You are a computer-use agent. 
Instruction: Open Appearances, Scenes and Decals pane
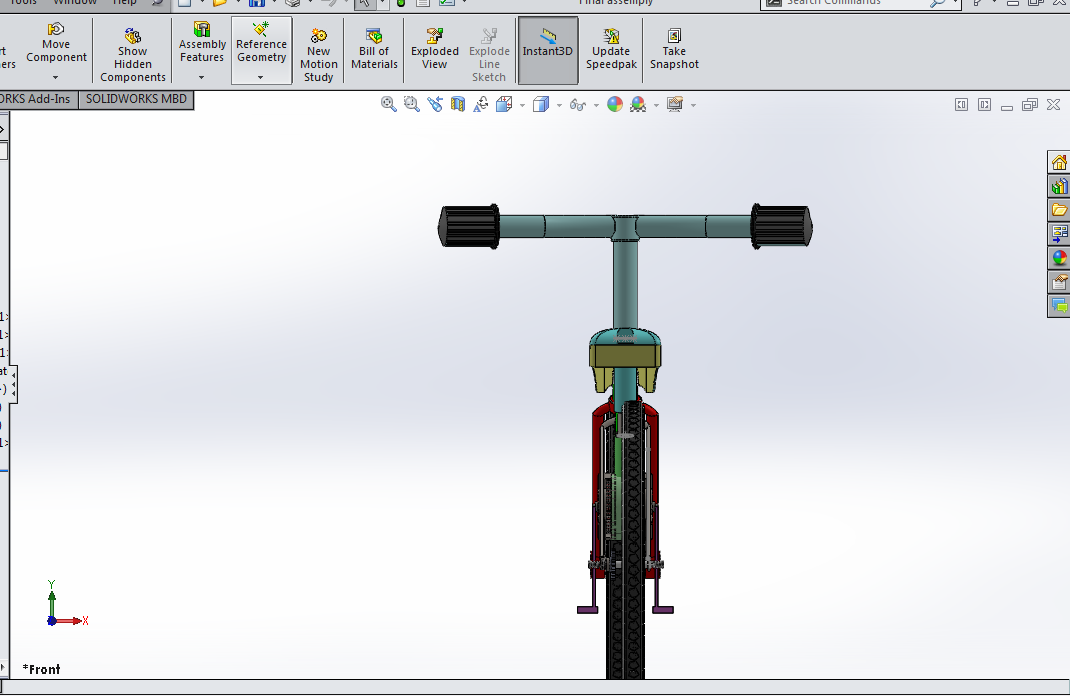(x=1058, y=258)
